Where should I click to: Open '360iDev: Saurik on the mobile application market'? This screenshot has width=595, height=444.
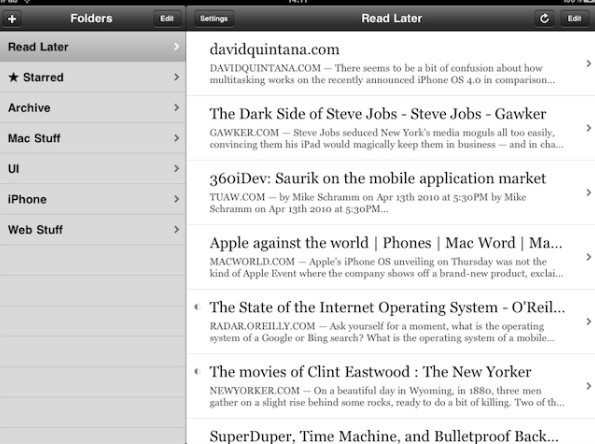tap(378, 179)
